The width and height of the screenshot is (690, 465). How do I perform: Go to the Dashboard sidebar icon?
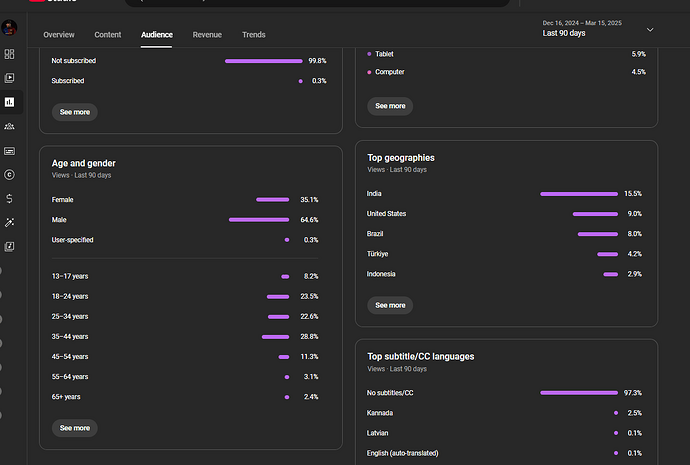pyautogui.click(x=9, y=54)
